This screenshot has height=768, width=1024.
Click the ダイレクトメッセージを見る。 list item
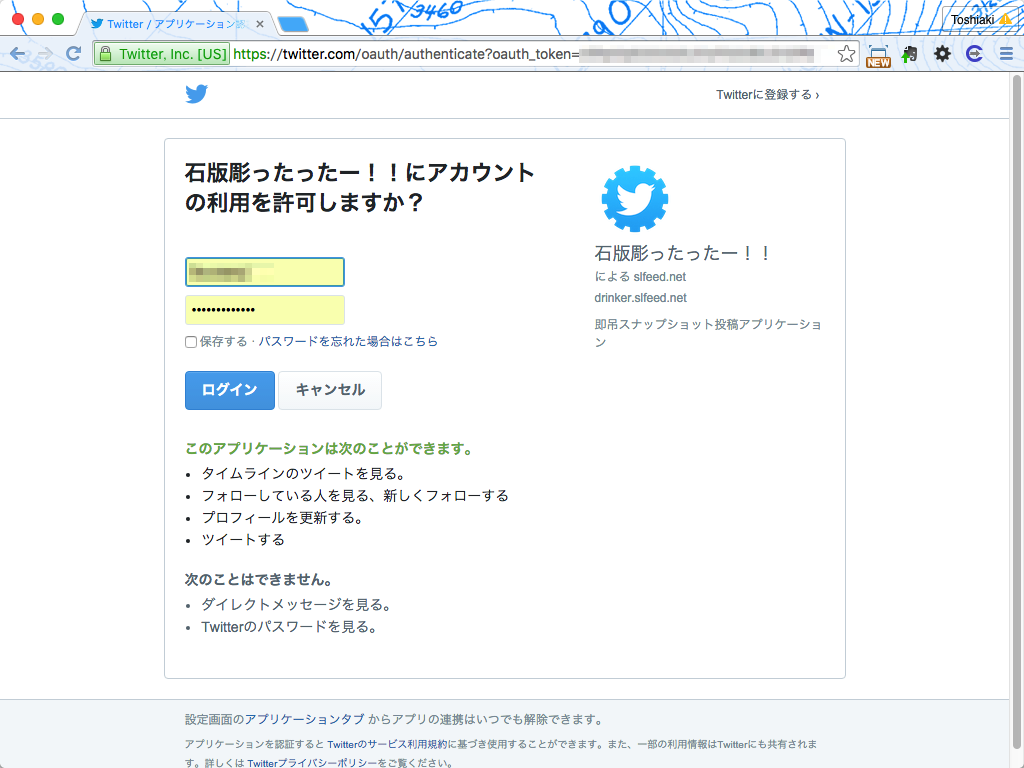(x=297, y=605)
